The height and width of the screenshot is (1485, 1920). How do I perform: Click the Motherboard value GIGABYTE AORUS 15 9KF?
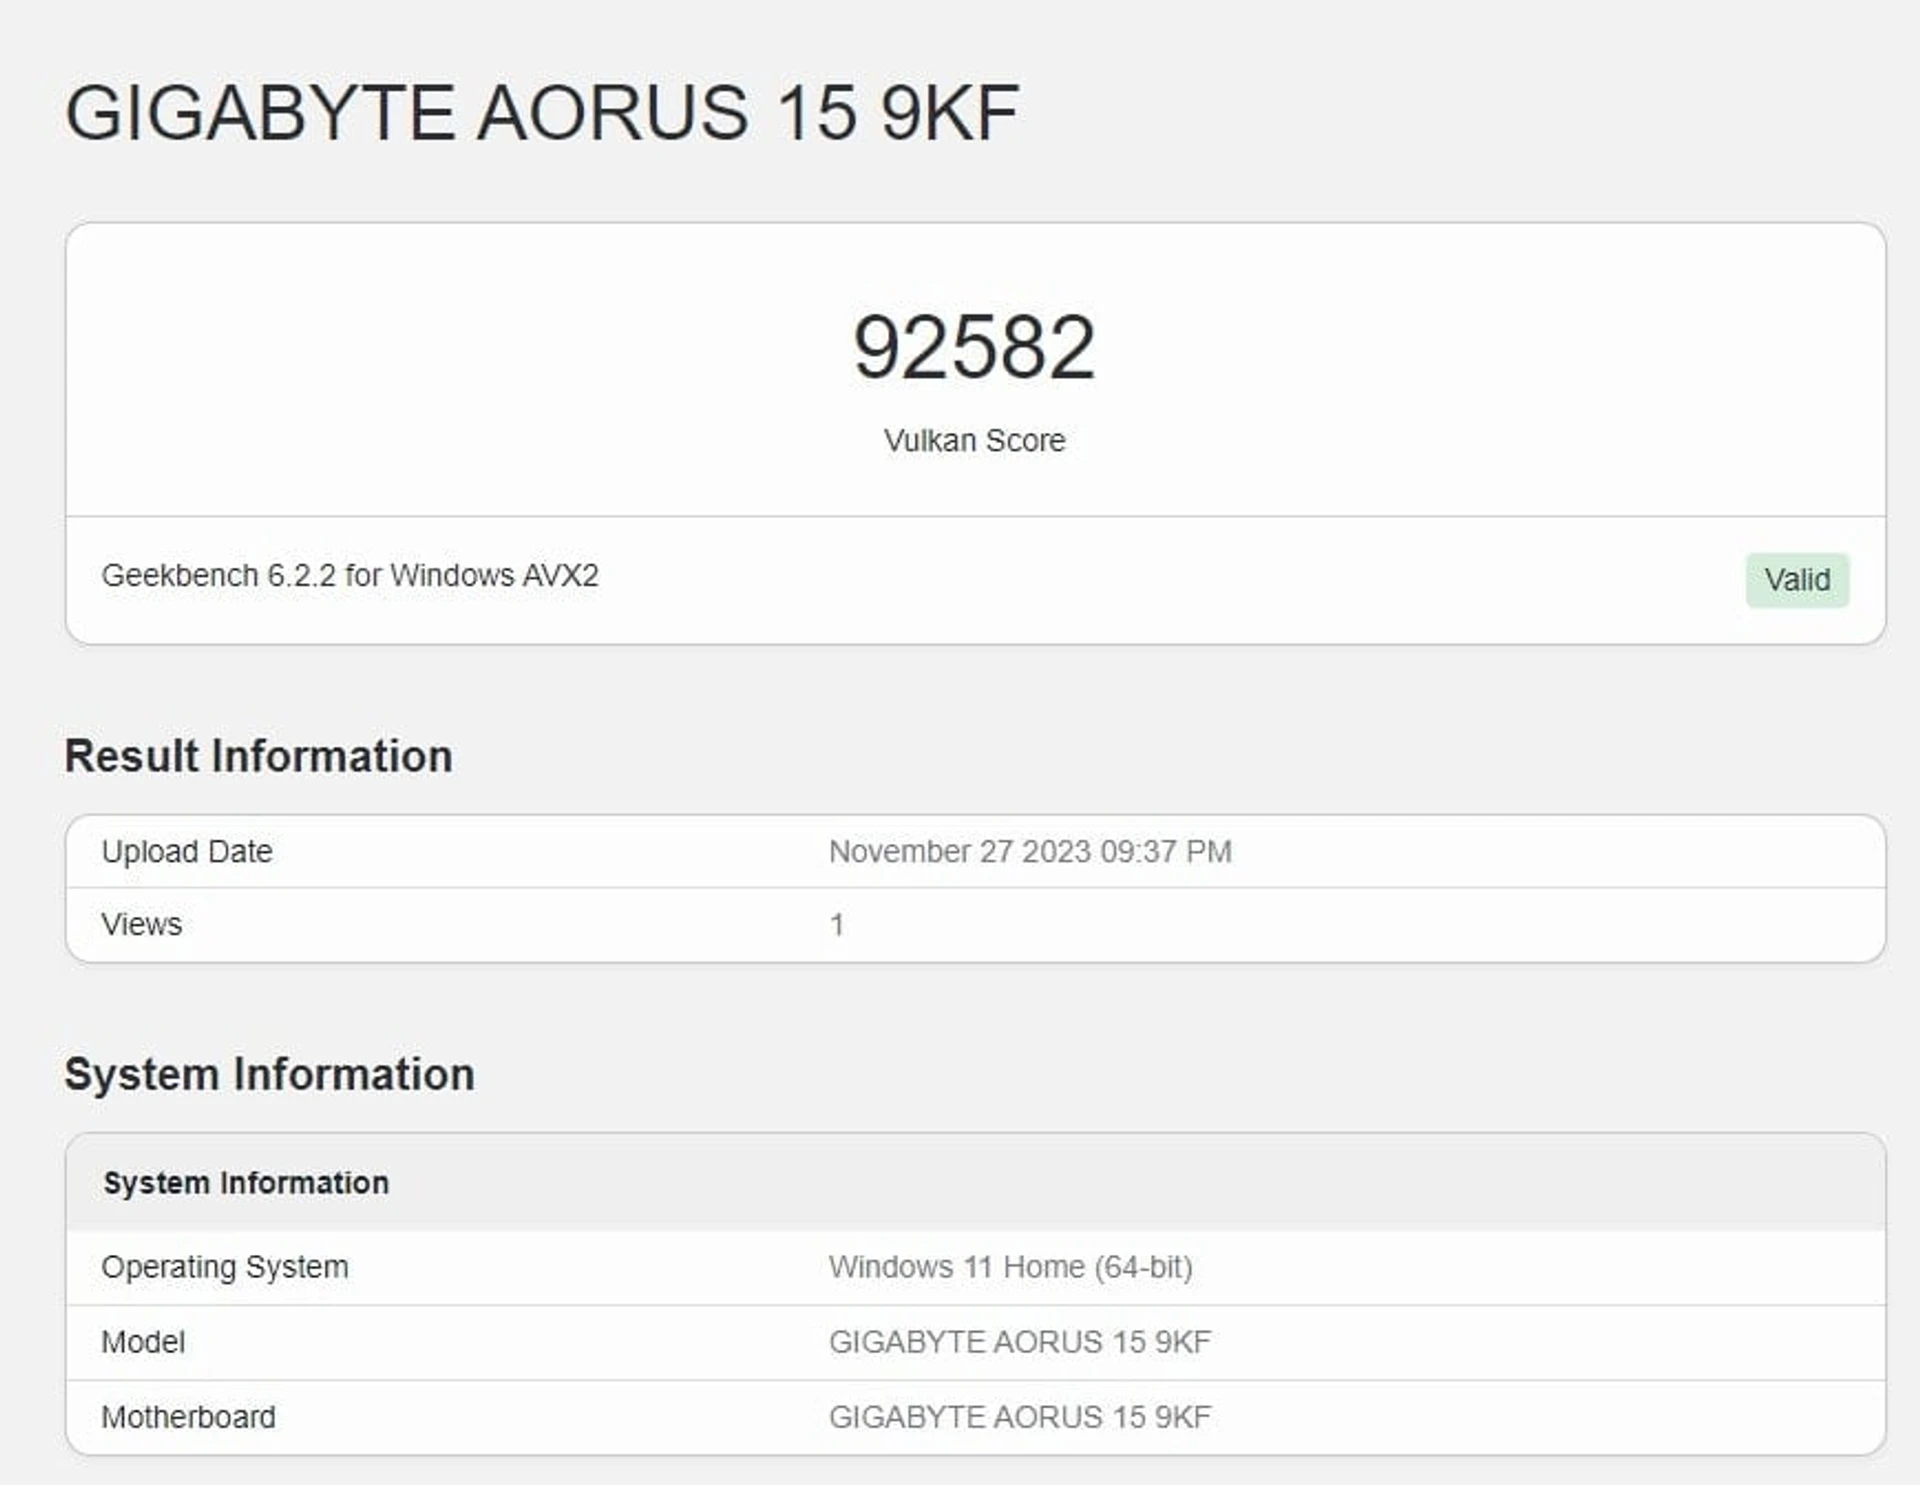point(1020,1417)
